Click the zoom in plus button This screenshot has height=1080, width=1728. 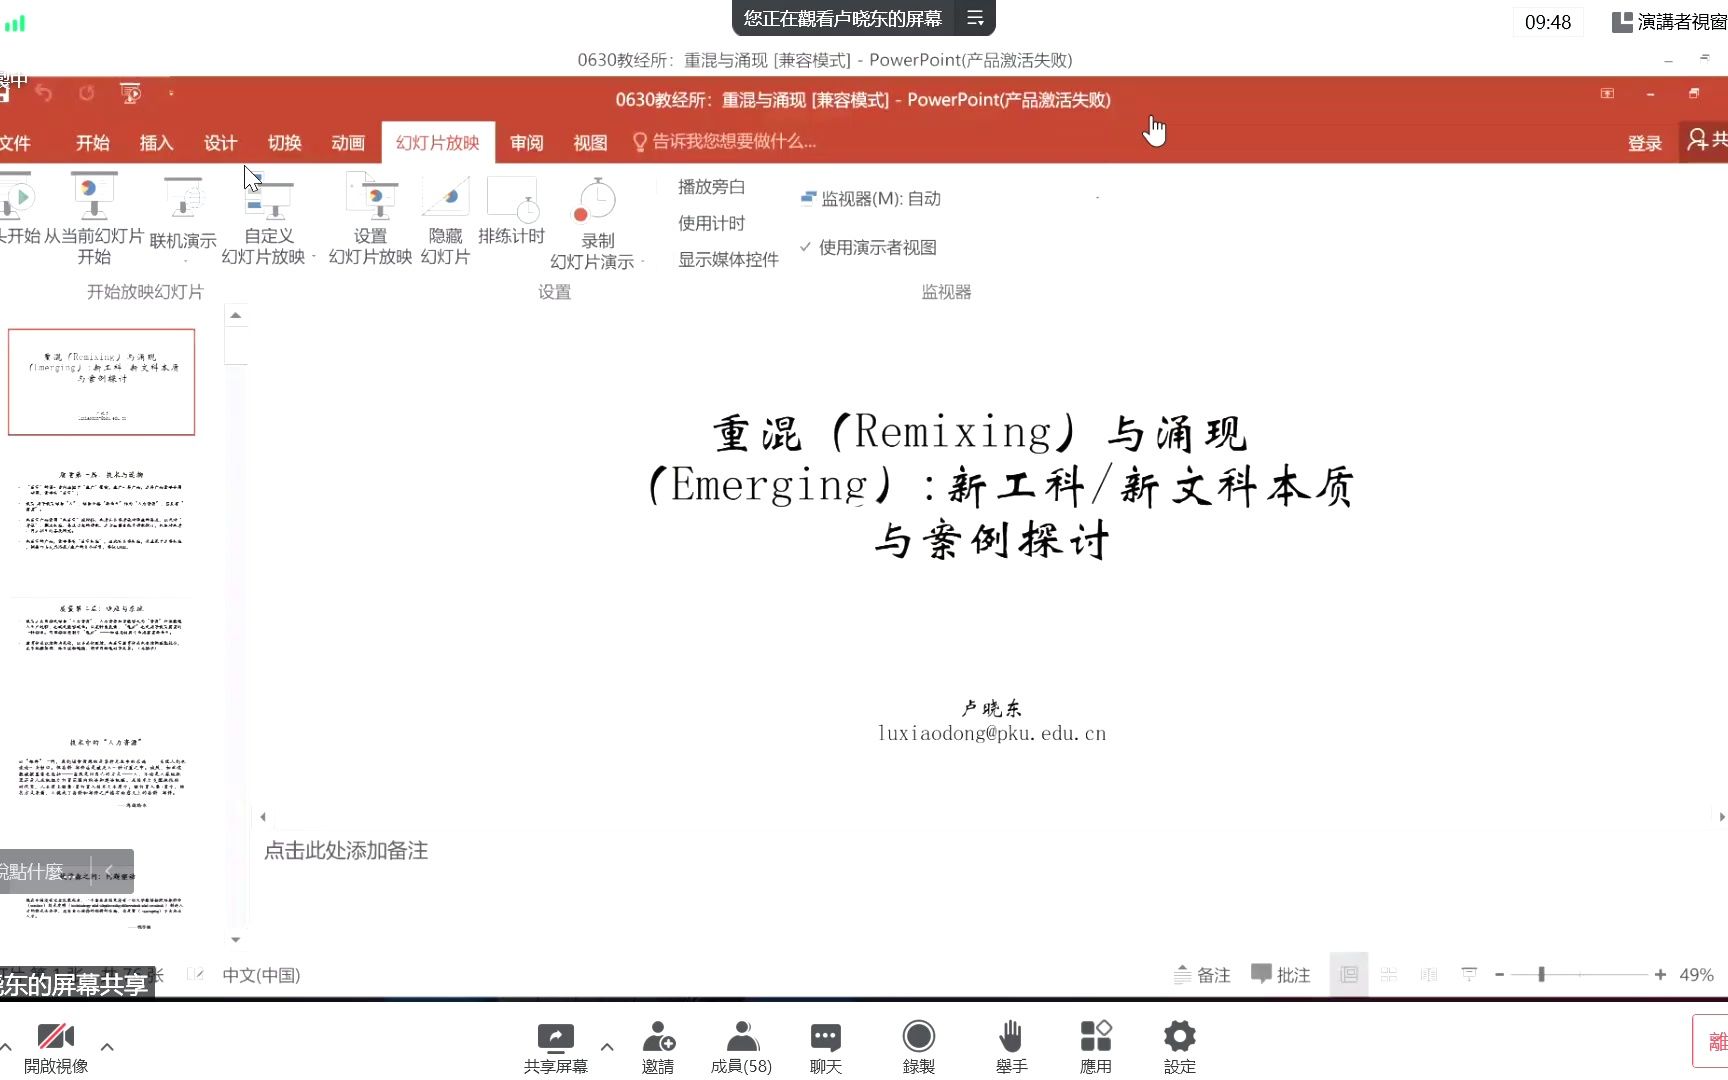1660,974
